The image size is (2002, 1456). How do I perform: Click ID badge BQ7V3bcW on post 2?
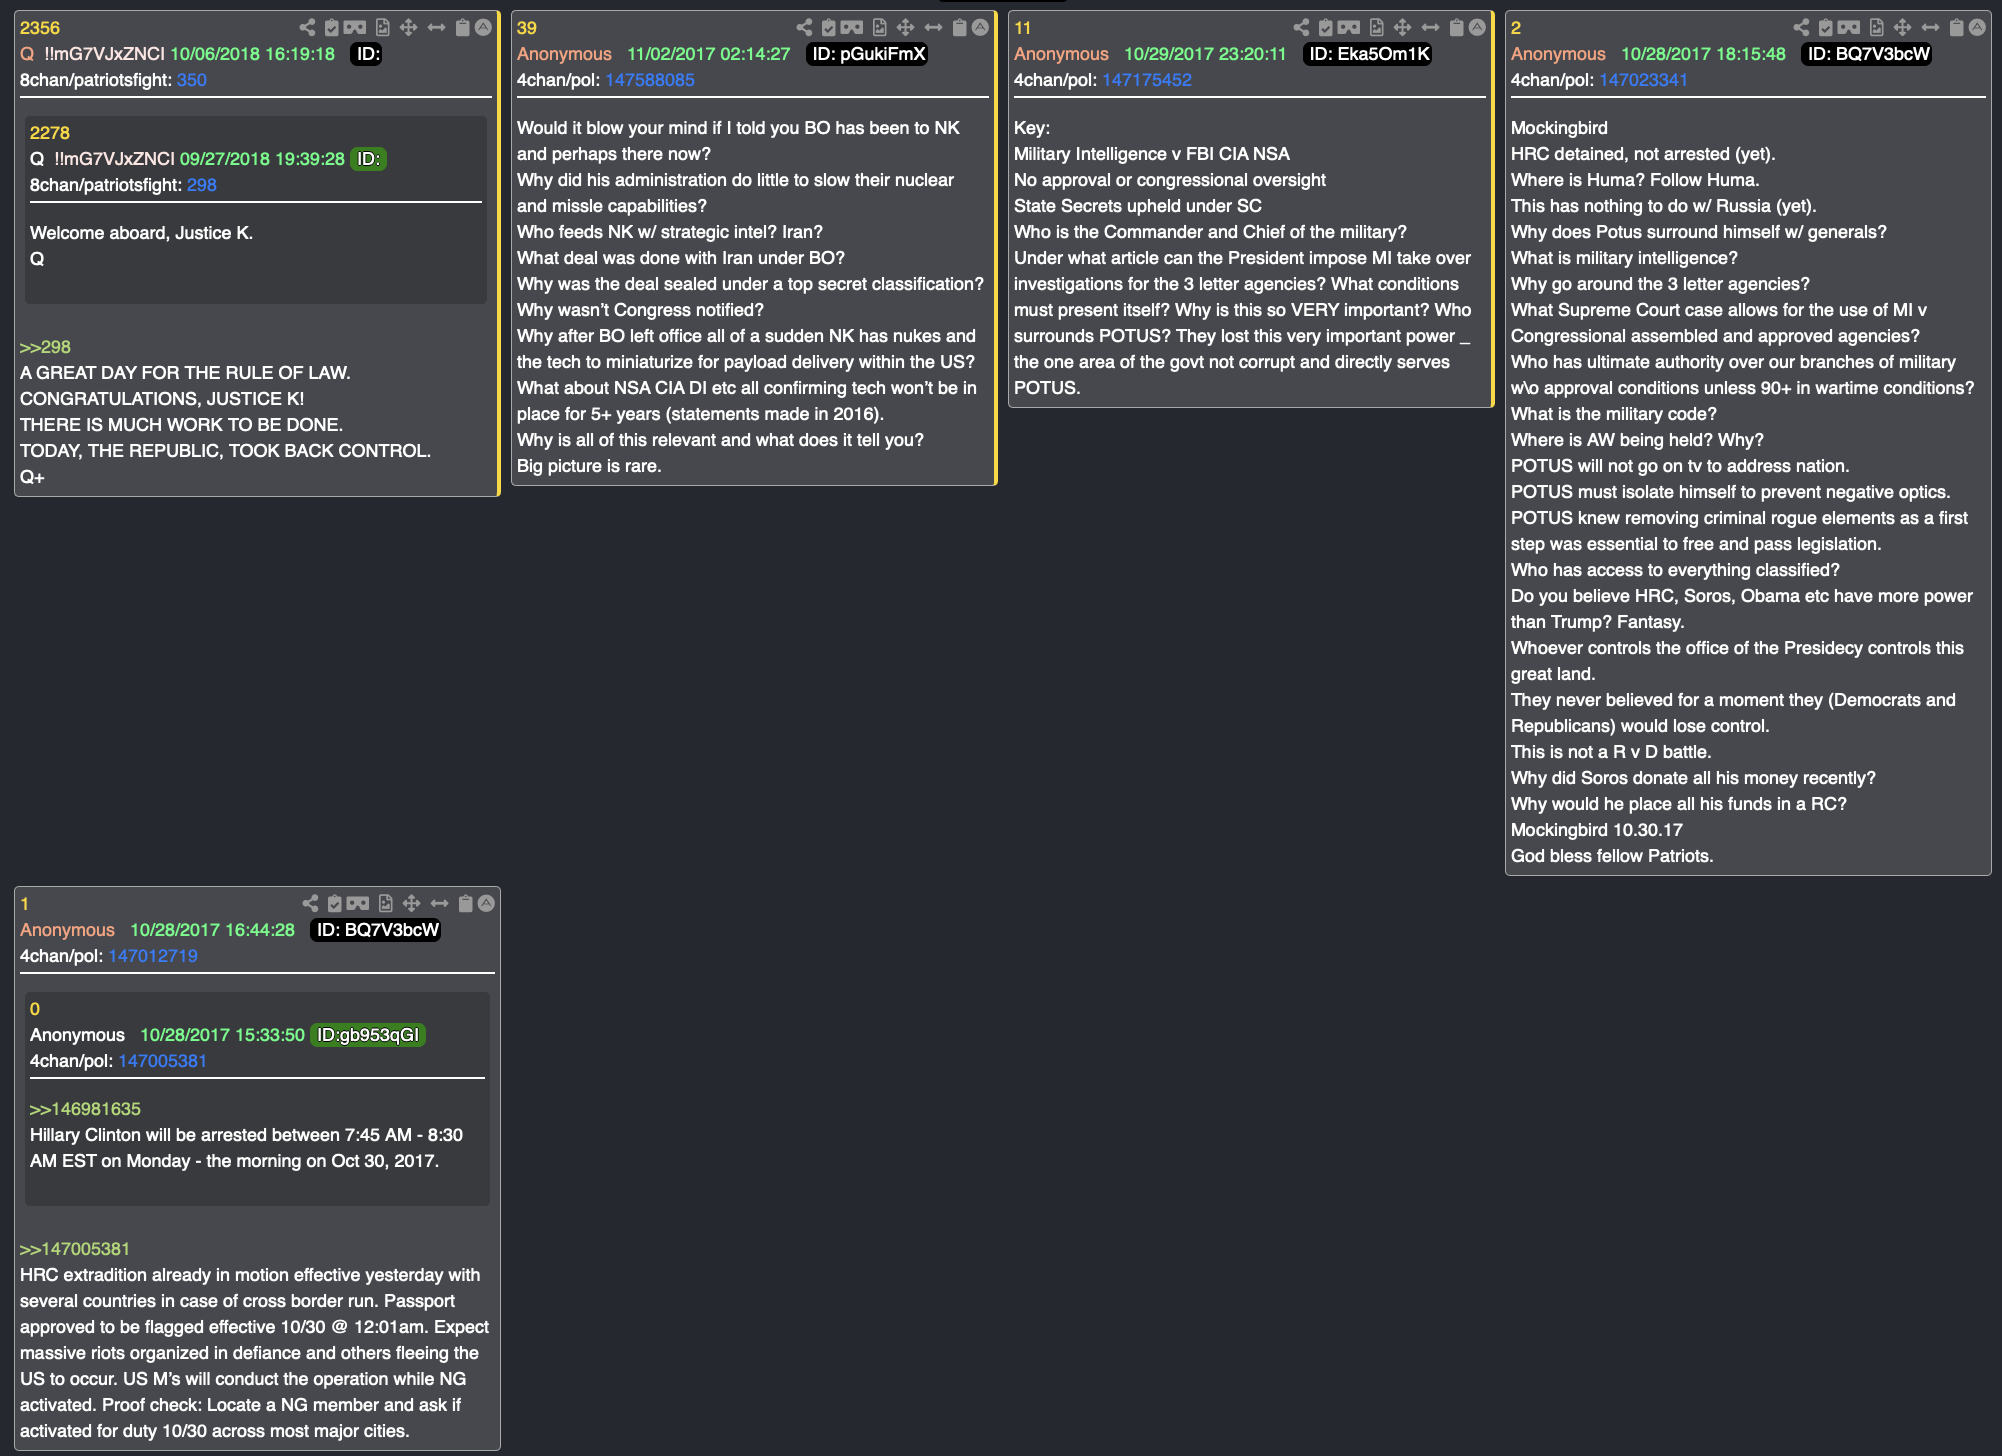(x=1867, y=54)
